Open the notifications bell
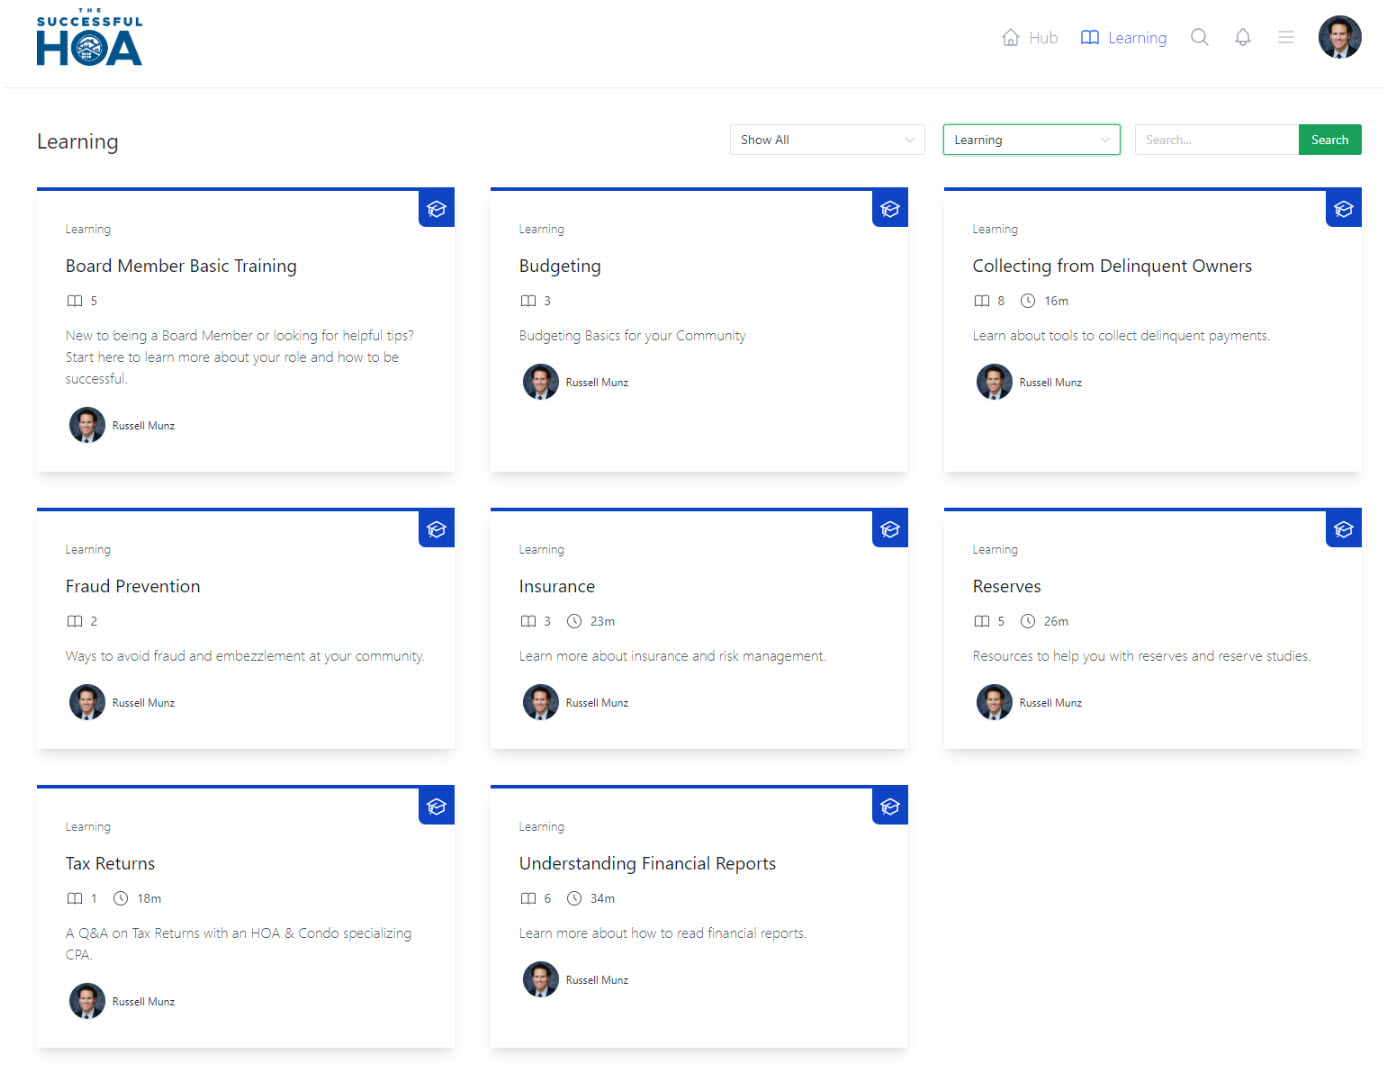1384x1069 pixels. tap(1242, 38)
